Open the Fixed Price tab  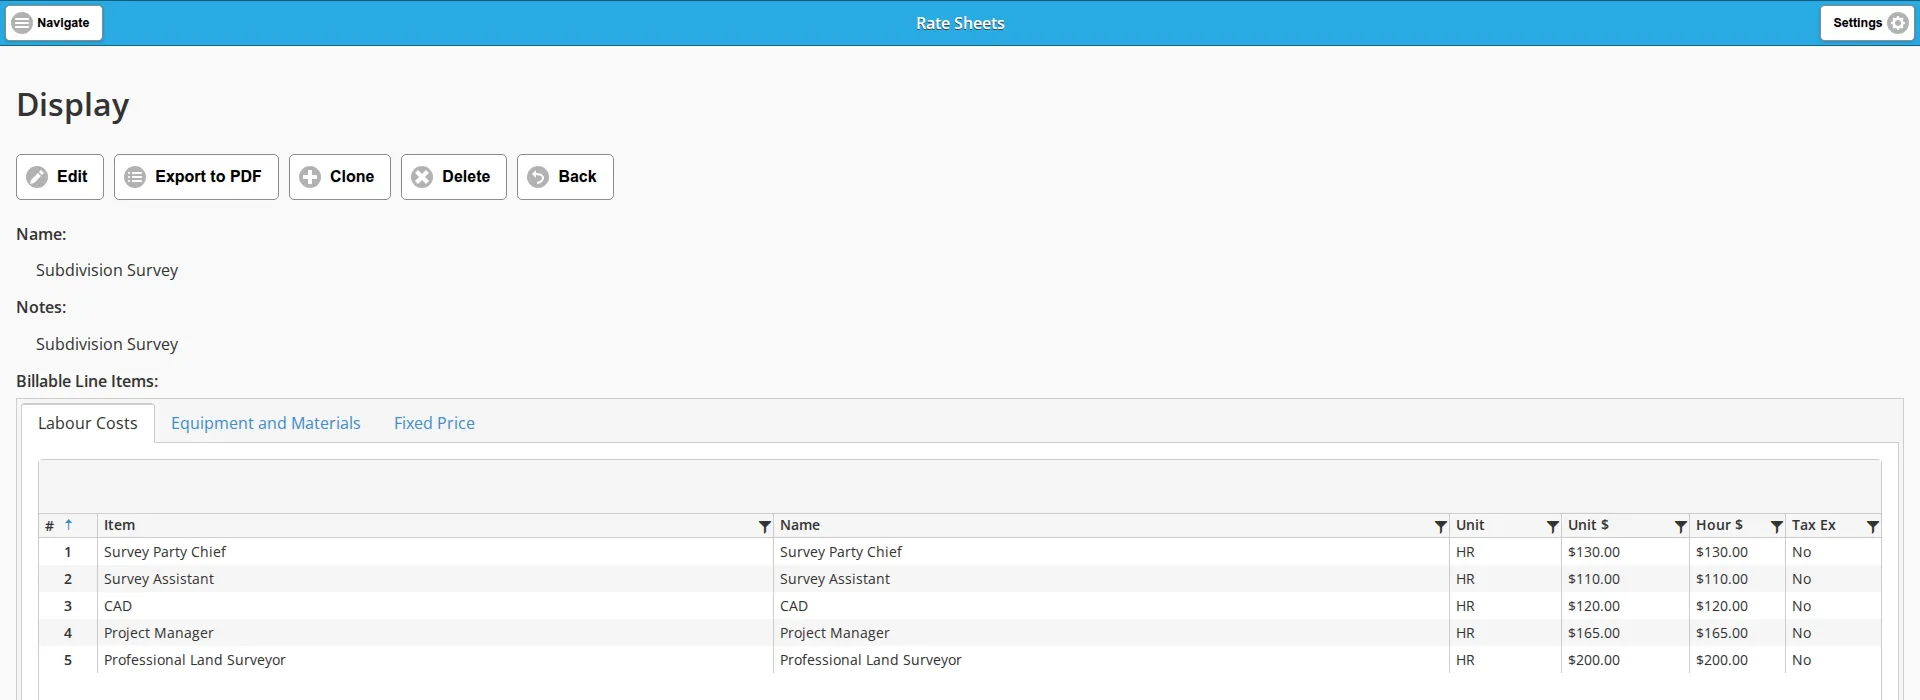pos(434,423)
